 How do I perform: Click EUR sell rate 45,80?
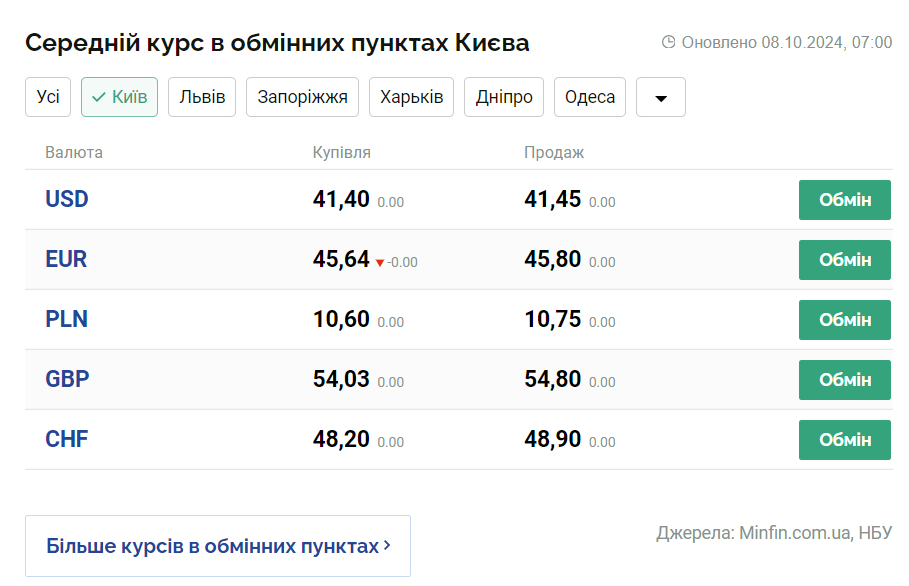(552, 259)
